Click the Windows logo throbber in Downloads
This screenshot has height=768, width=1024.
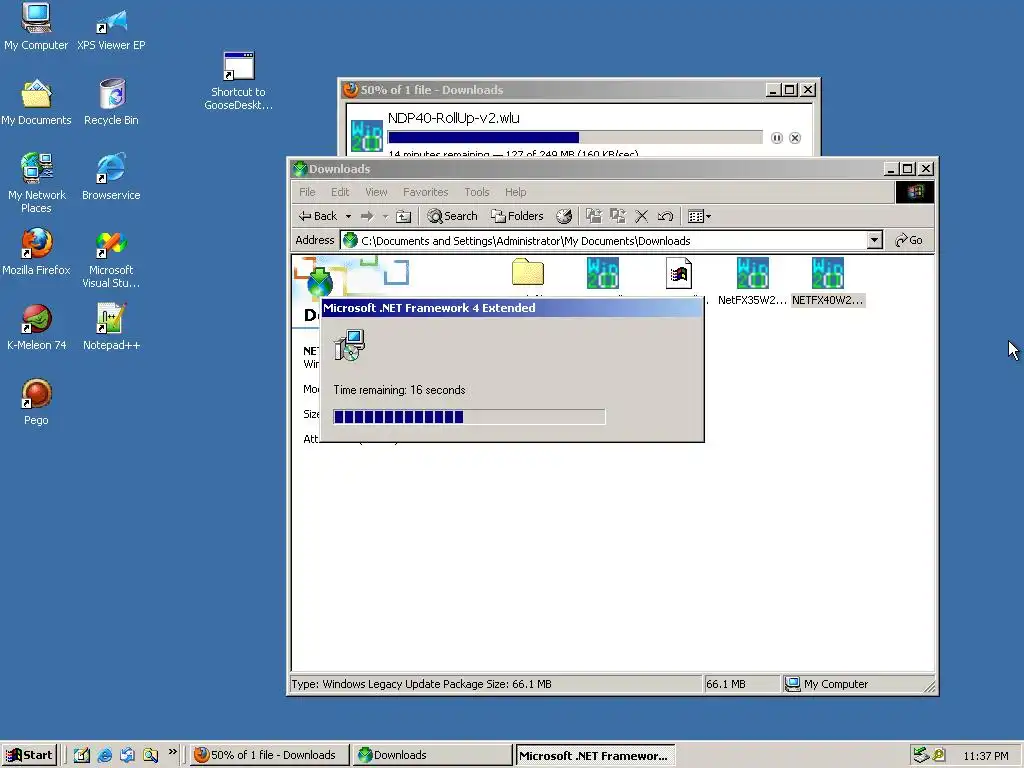click(x=914, y=192)
